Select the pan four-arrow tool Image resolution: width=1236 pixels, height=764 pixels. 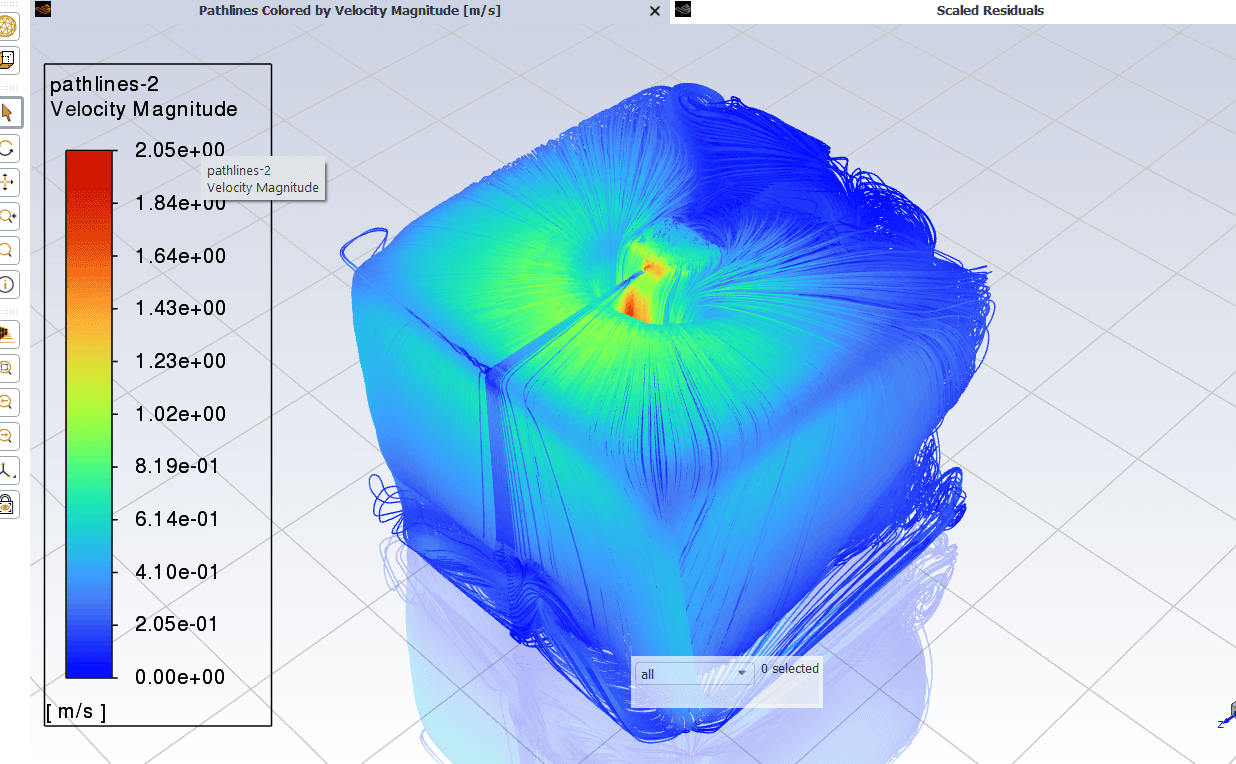pos(7,182)
